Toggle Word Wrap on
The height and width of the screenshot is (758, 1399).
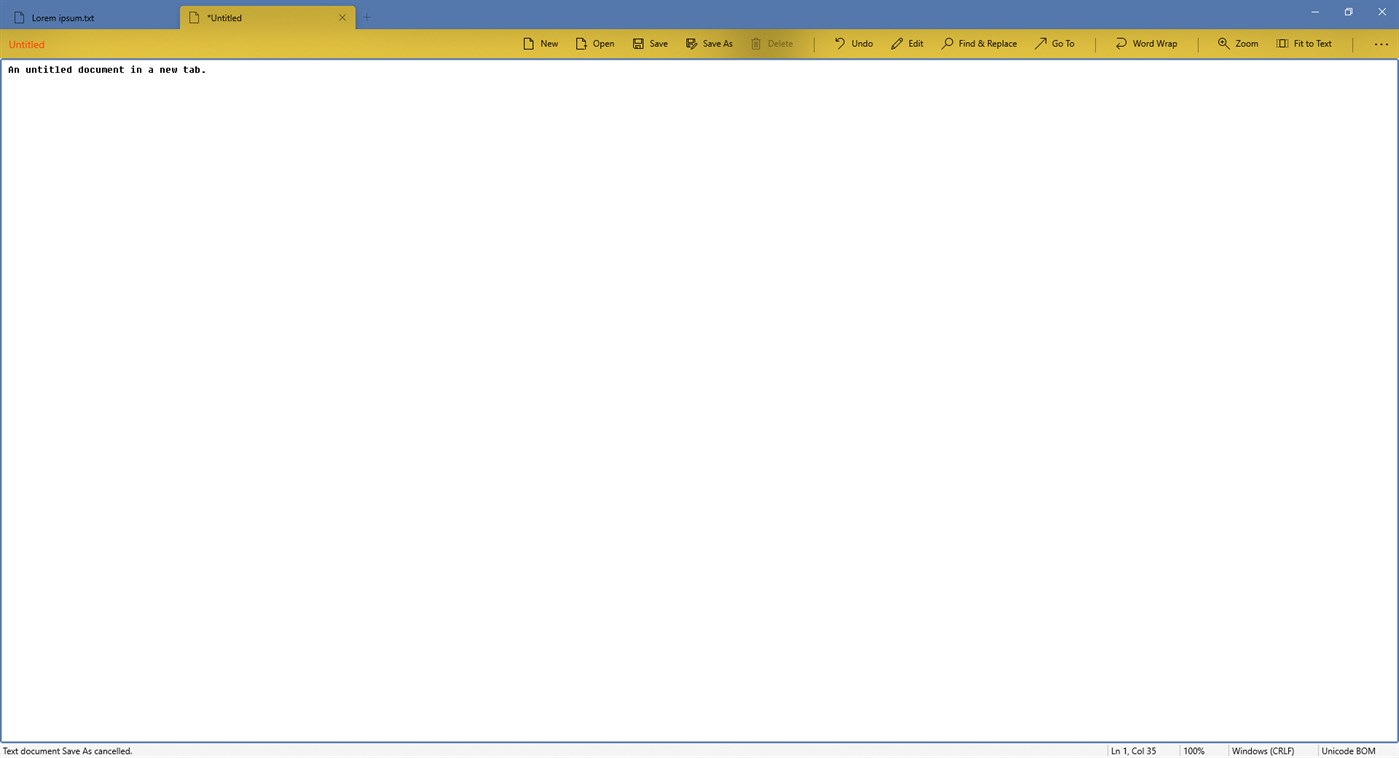pyautogui.click(x=1146, y=43)
